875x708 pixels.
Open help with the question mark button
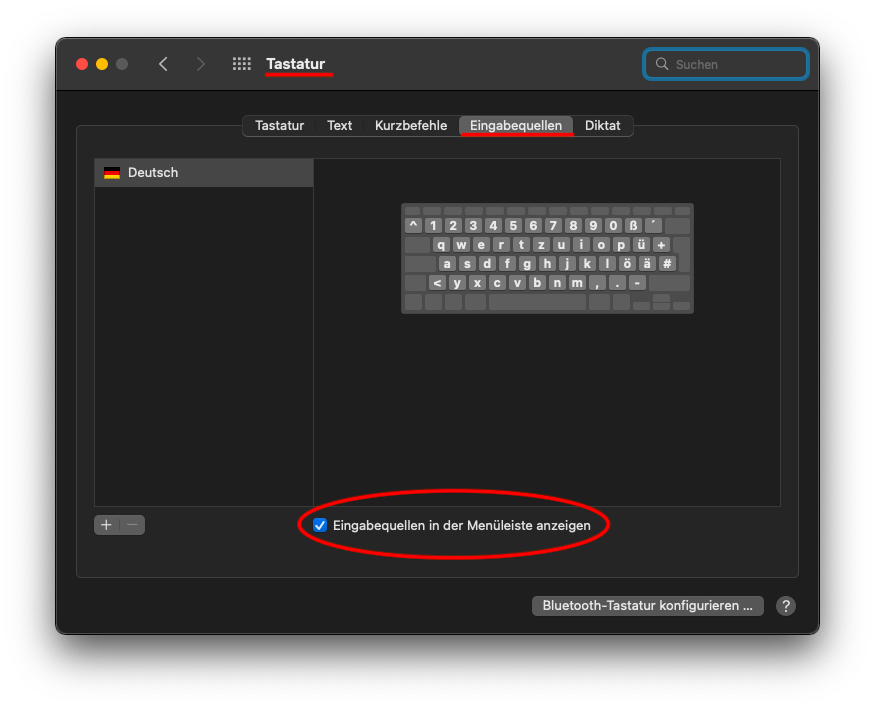(x=786, y=606)
